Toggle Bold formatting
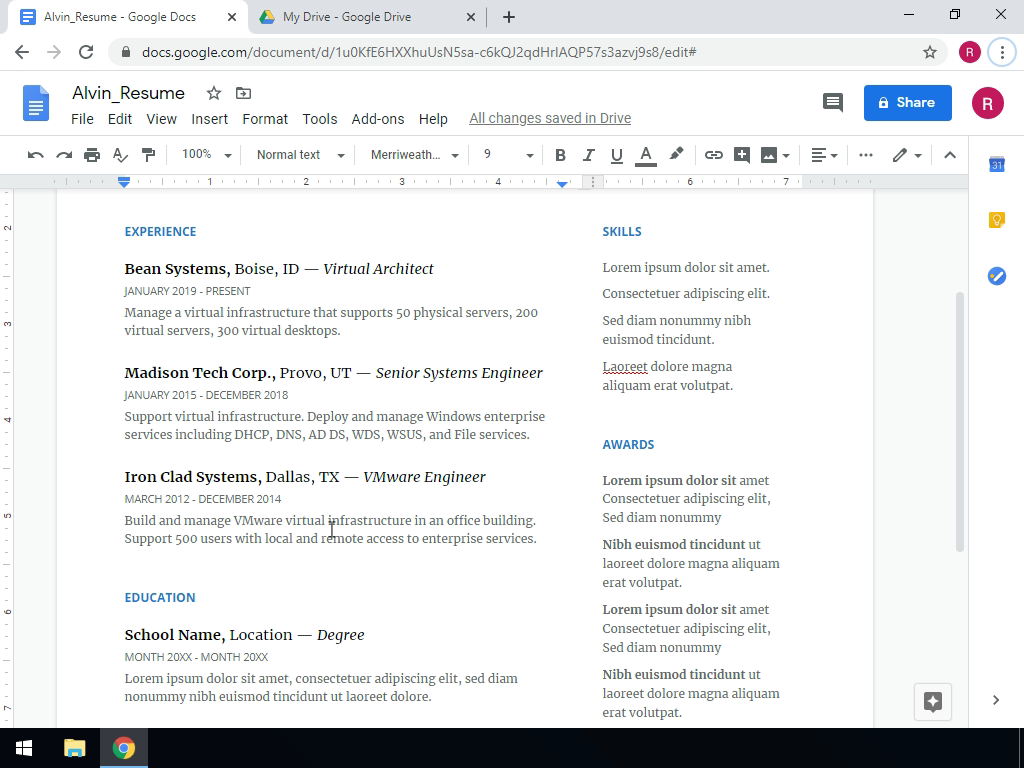This screenshot has width=1024, height=768. pyautogui.click(x=560, y=155)
